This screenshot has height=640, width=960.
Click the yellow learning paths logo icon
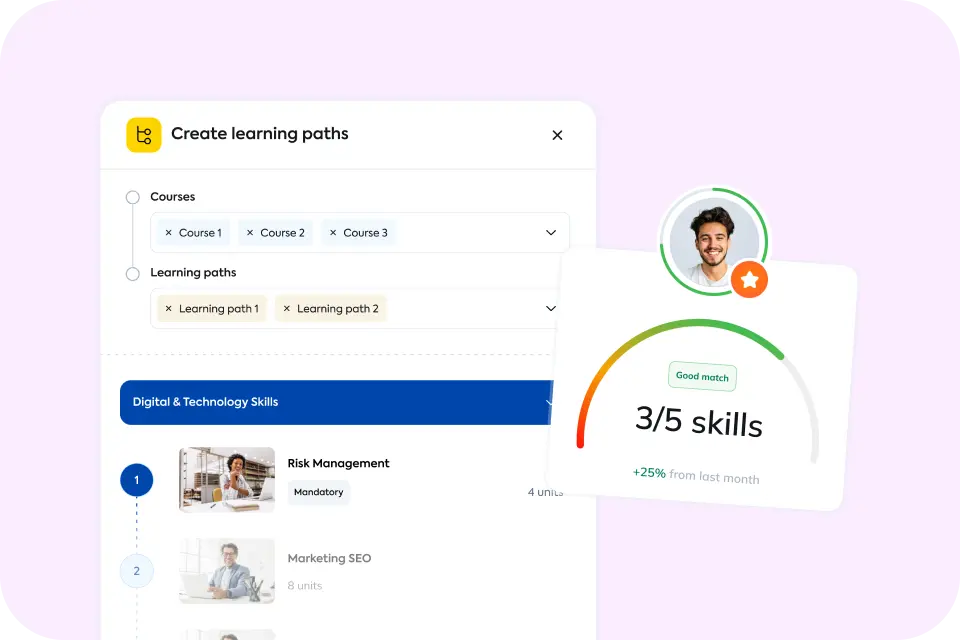pyautogui.click(x=143, y=135)
